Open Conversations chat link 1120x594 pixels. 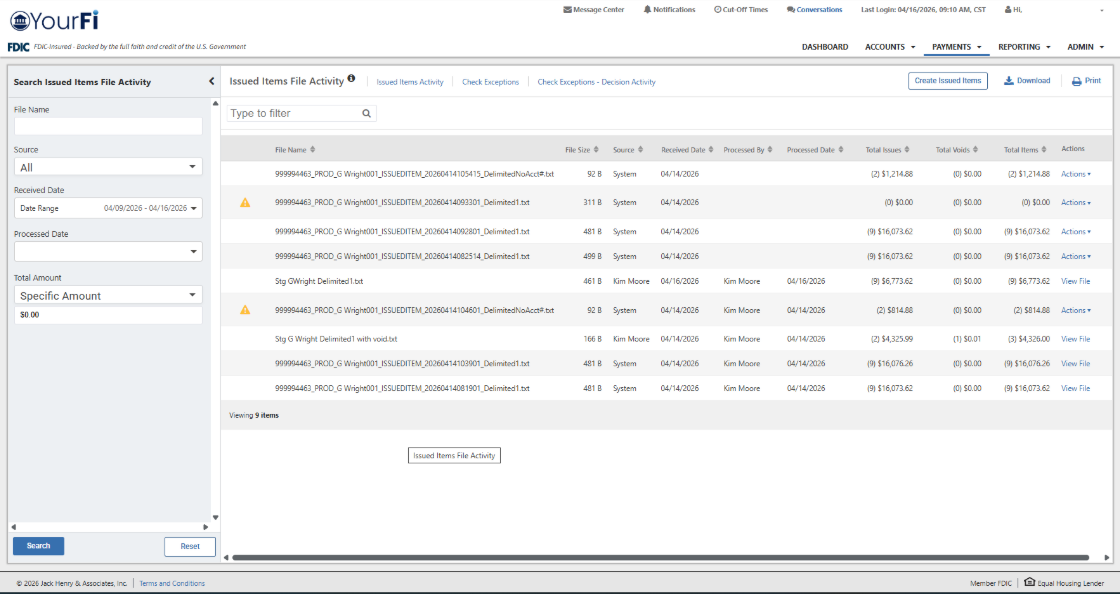point(814,10)
